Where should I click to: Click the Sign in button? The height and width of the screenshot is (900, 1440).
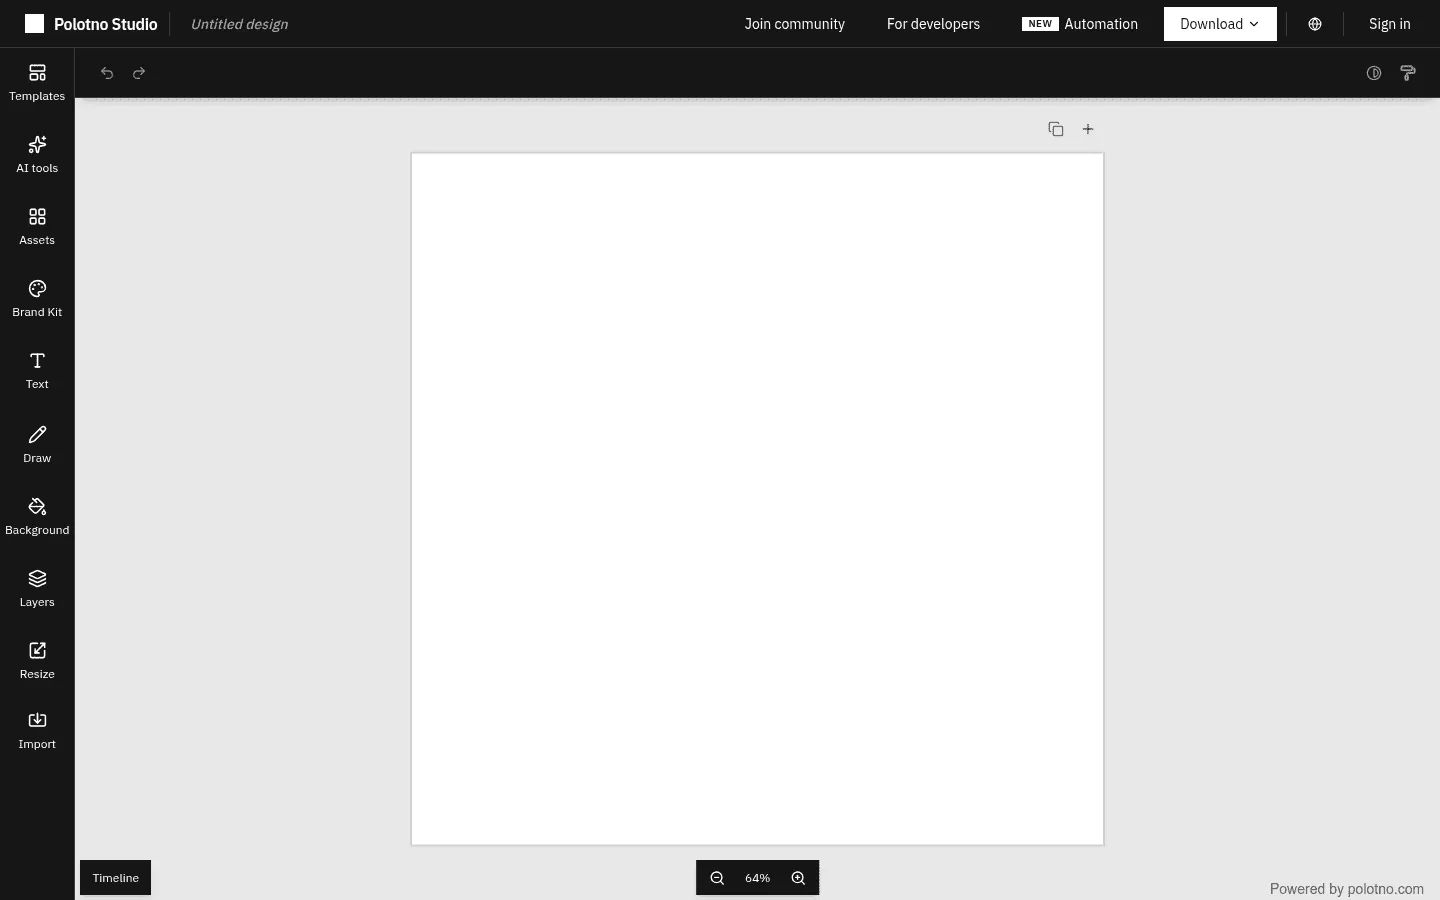tap(1389, 24)
